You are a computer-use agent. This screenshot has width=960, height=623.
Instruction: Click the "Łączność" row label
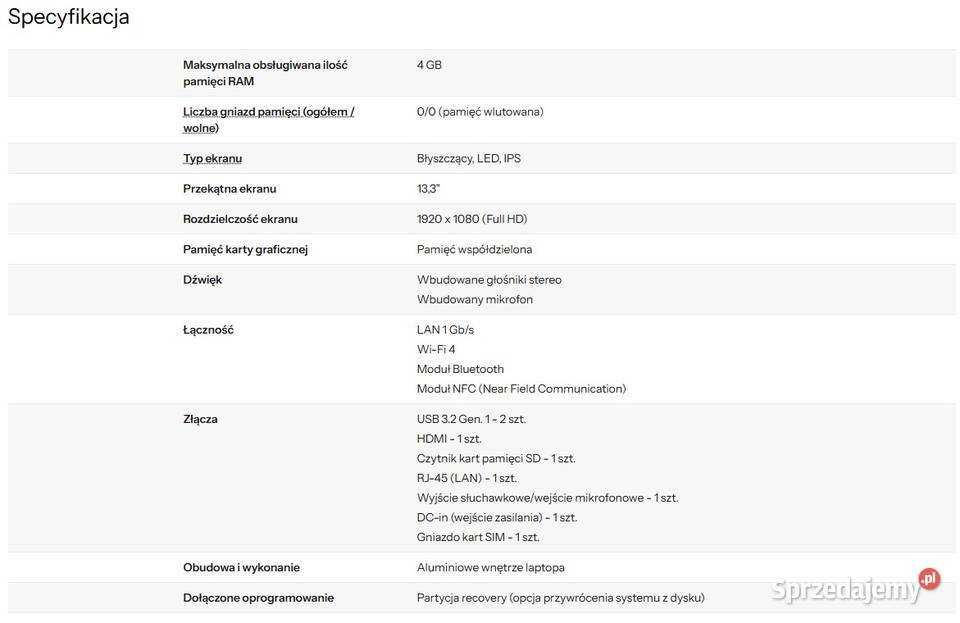click(208, 329)
